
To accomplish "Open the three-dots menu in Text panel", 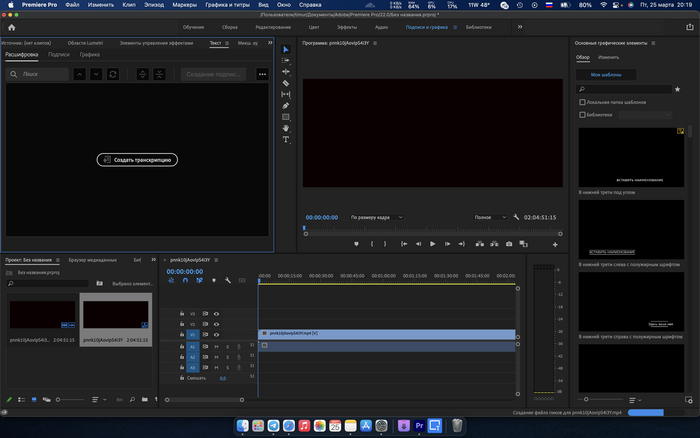I will [262, 74].
